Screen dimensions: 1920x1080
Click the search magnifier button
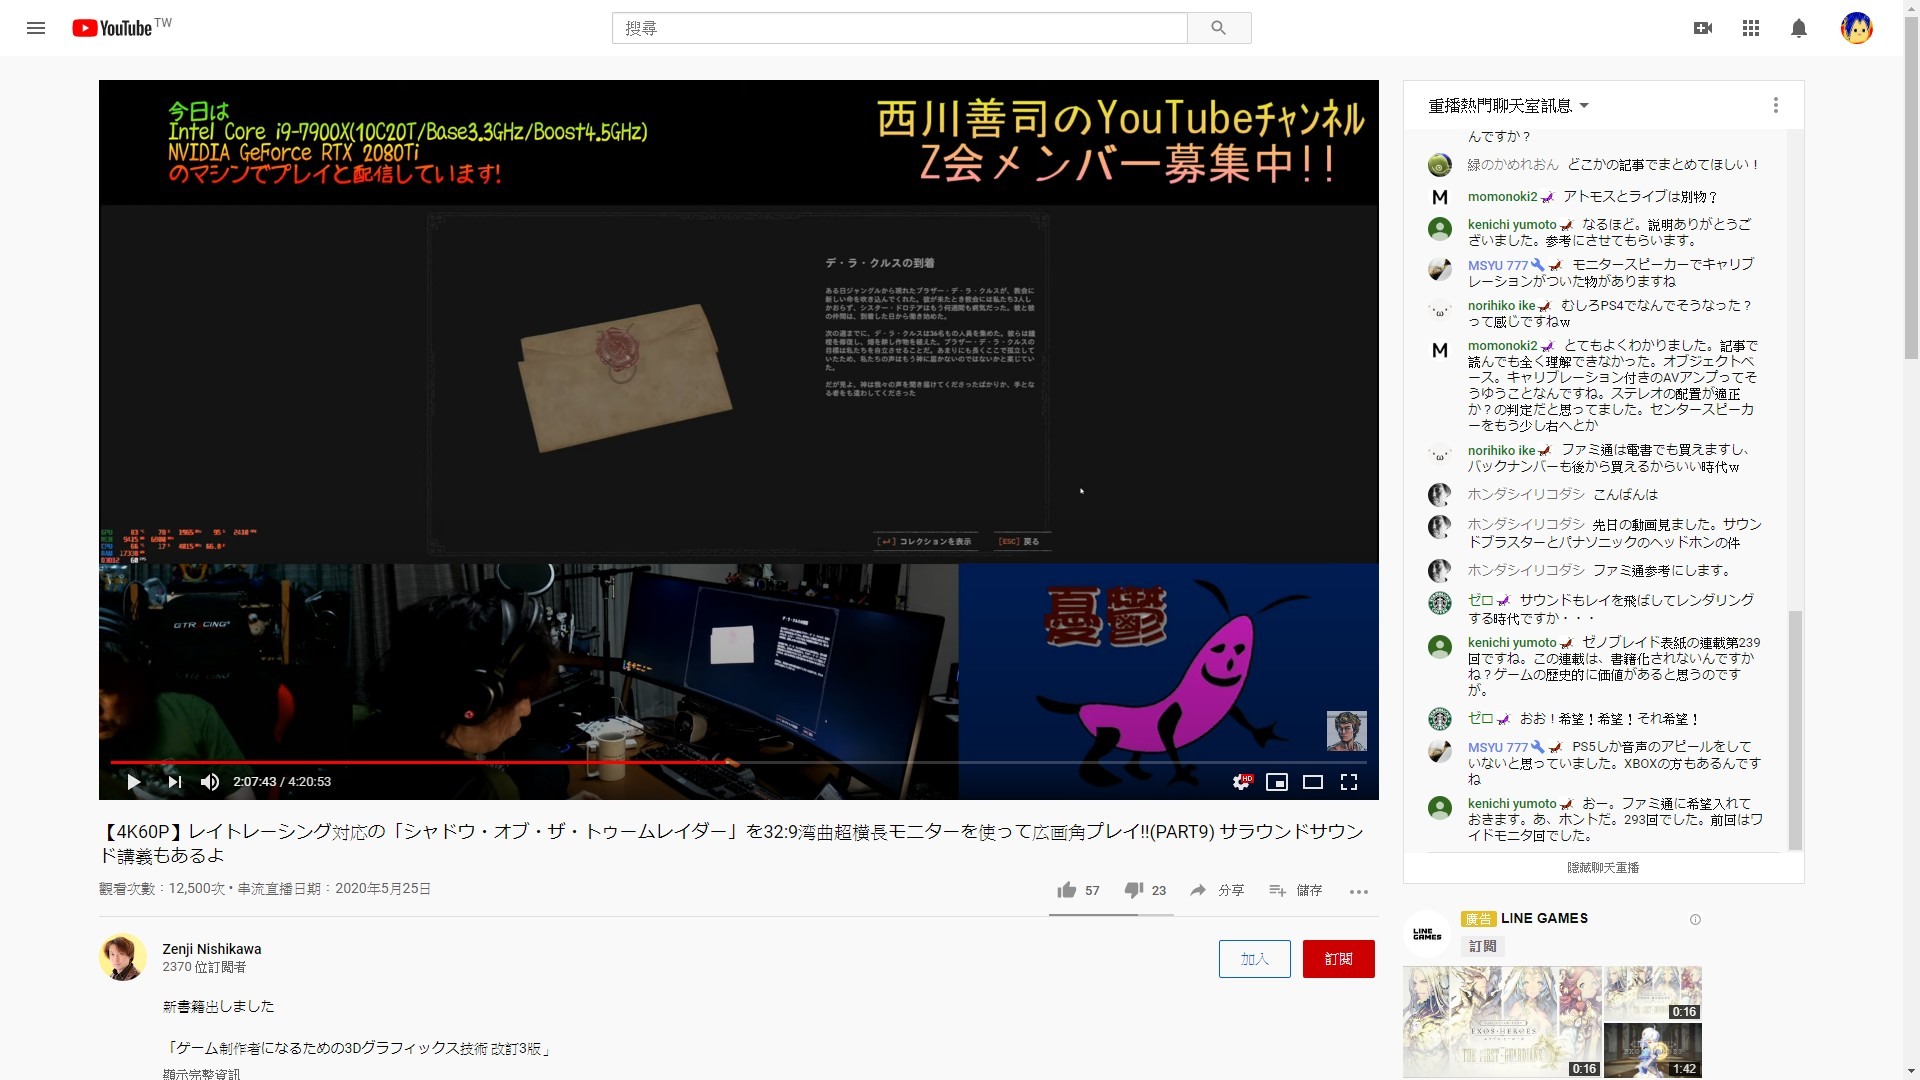[1218, 28]
